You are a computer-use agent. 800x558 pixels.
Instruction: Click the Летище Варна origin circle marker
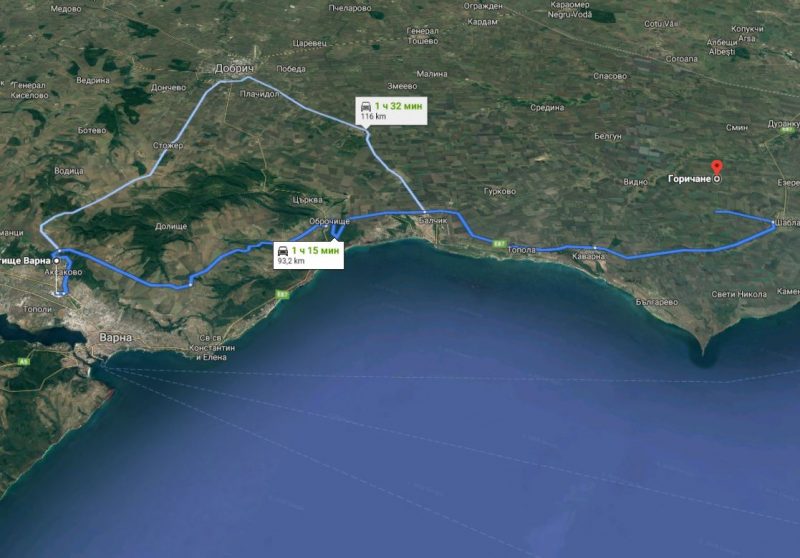(x=56, y=261)
